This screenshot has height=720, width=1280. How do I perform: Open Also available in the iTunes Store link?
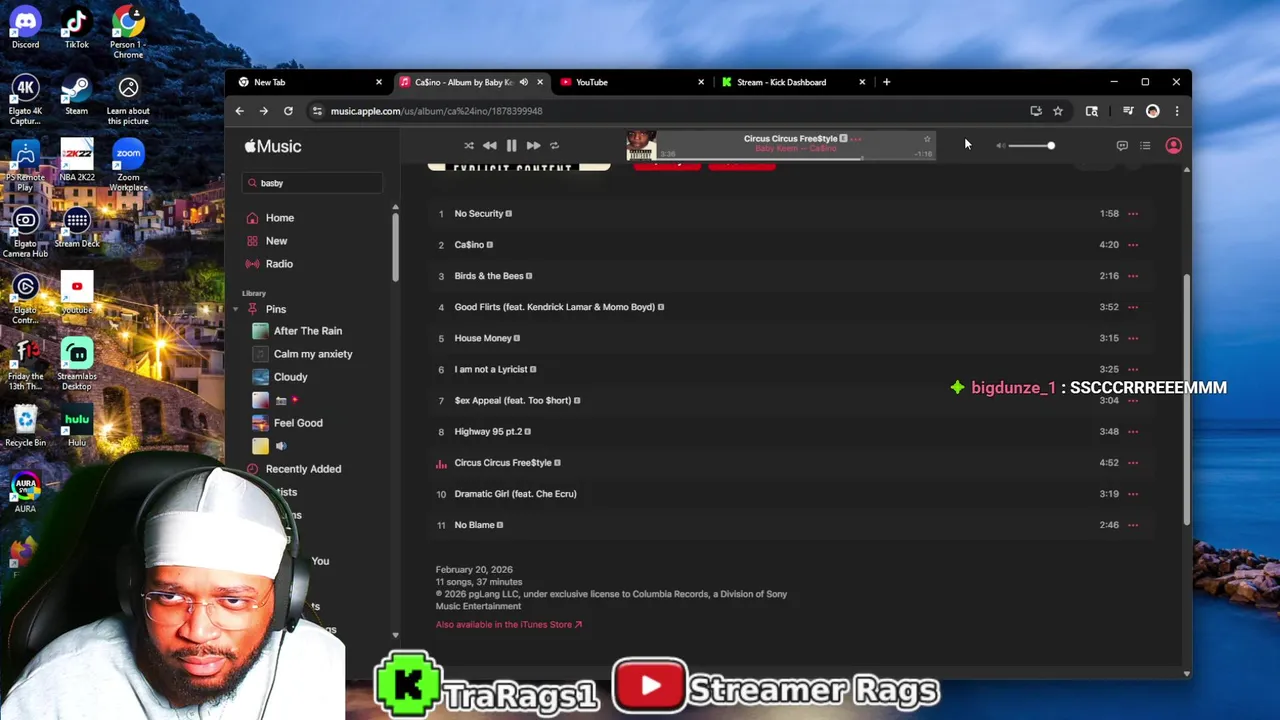pos(508,625)
